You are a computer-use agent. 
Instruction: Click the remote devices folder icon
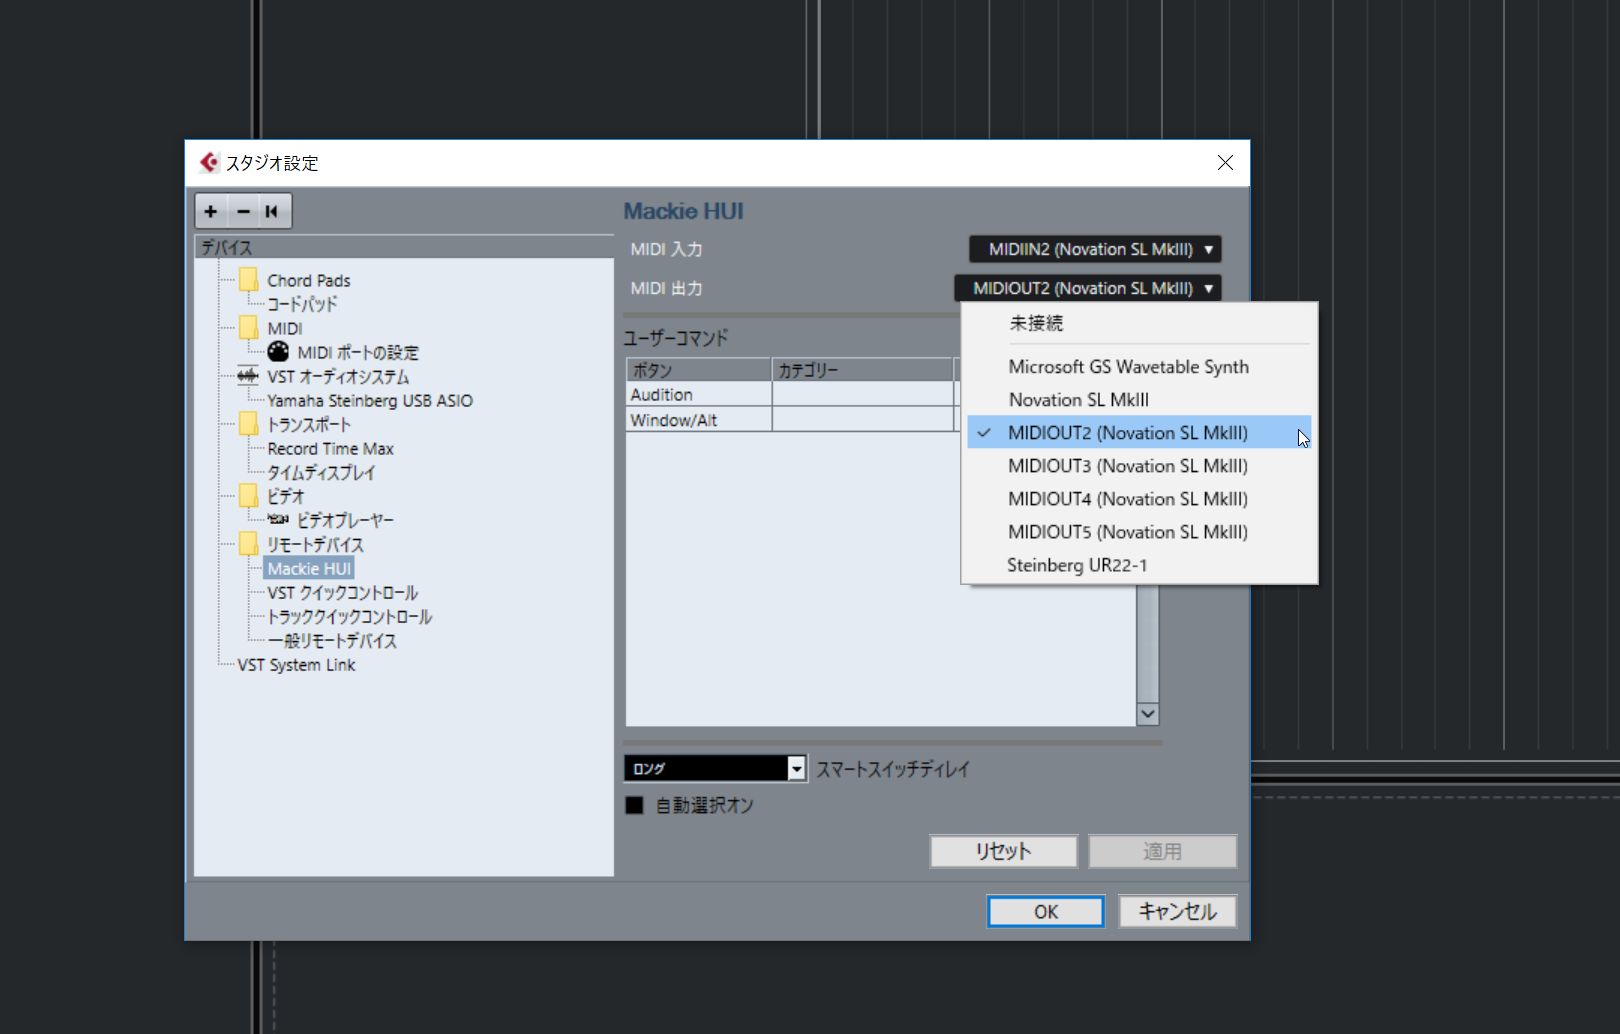[x=248, y=544]
